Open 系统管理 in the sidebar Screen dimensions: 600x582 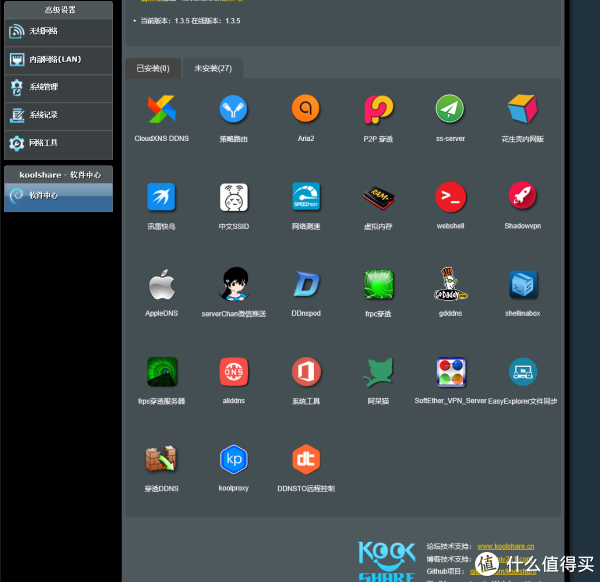click(57, 87)
